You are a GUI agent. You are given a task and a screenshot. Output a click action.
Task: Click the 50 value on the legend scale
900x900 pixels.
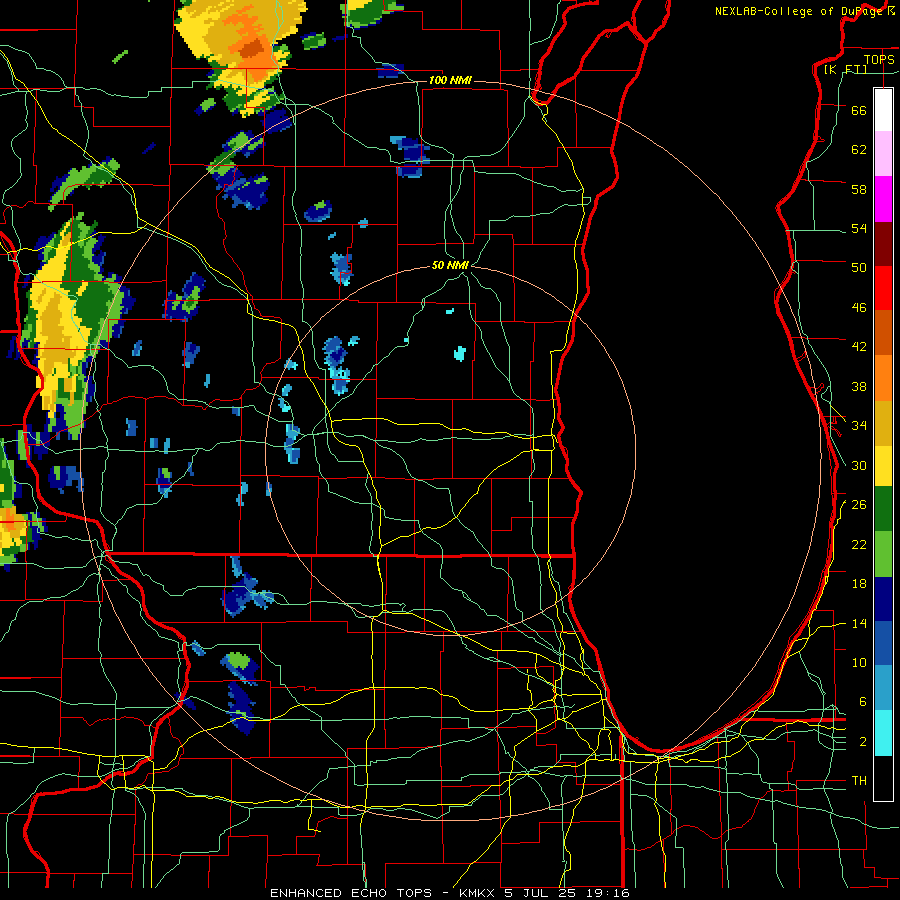(859, 267)
